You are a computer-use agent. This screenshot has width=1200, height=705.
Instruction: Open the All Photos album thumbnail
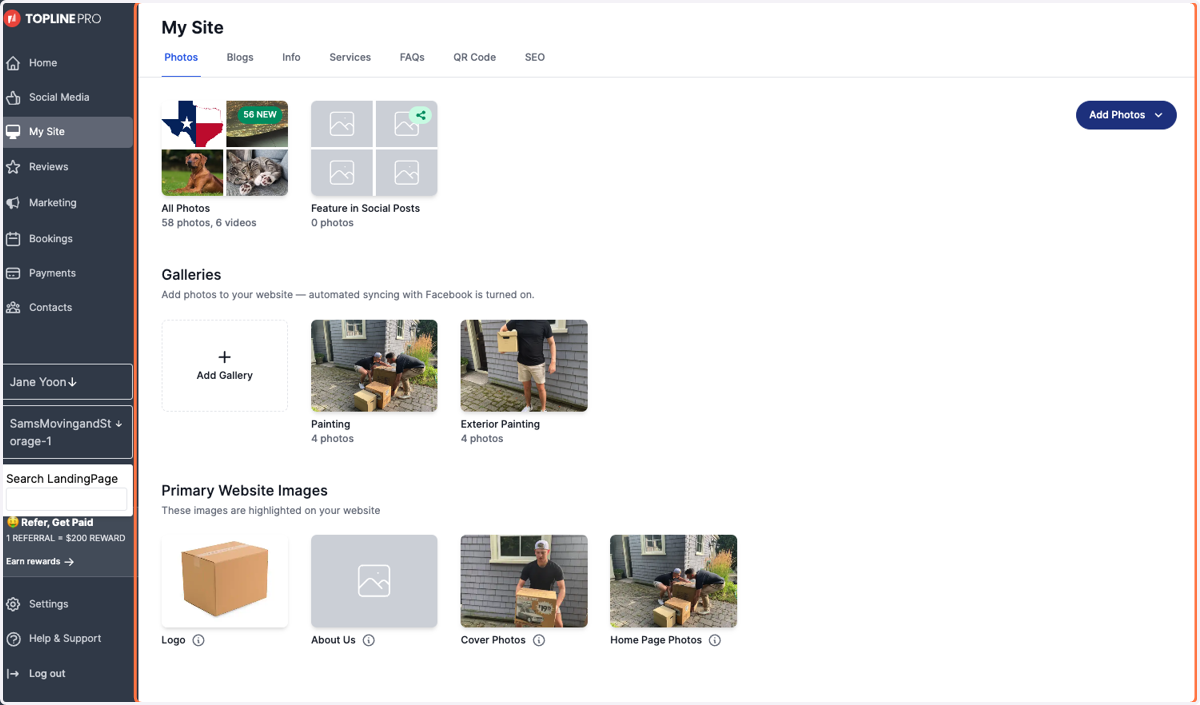click(x=224, y=148)
